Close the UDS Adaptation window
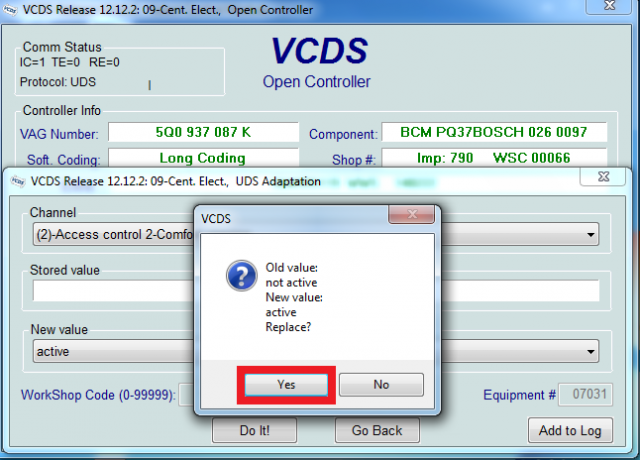 click(x=603, y=177)
